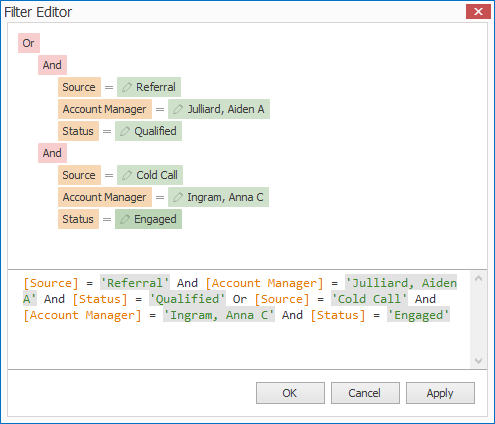Click 'Engaged' in the filter expression text

click(418, 315)
